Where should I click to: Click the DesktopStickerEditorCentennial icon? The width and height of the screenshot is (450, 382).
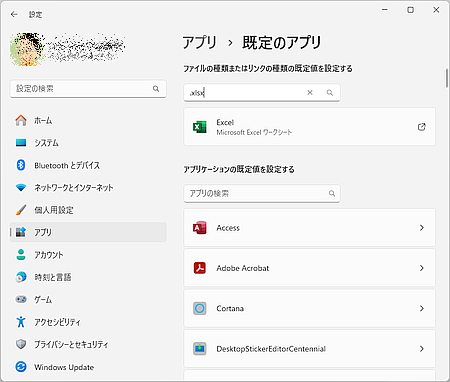(200, 349)
